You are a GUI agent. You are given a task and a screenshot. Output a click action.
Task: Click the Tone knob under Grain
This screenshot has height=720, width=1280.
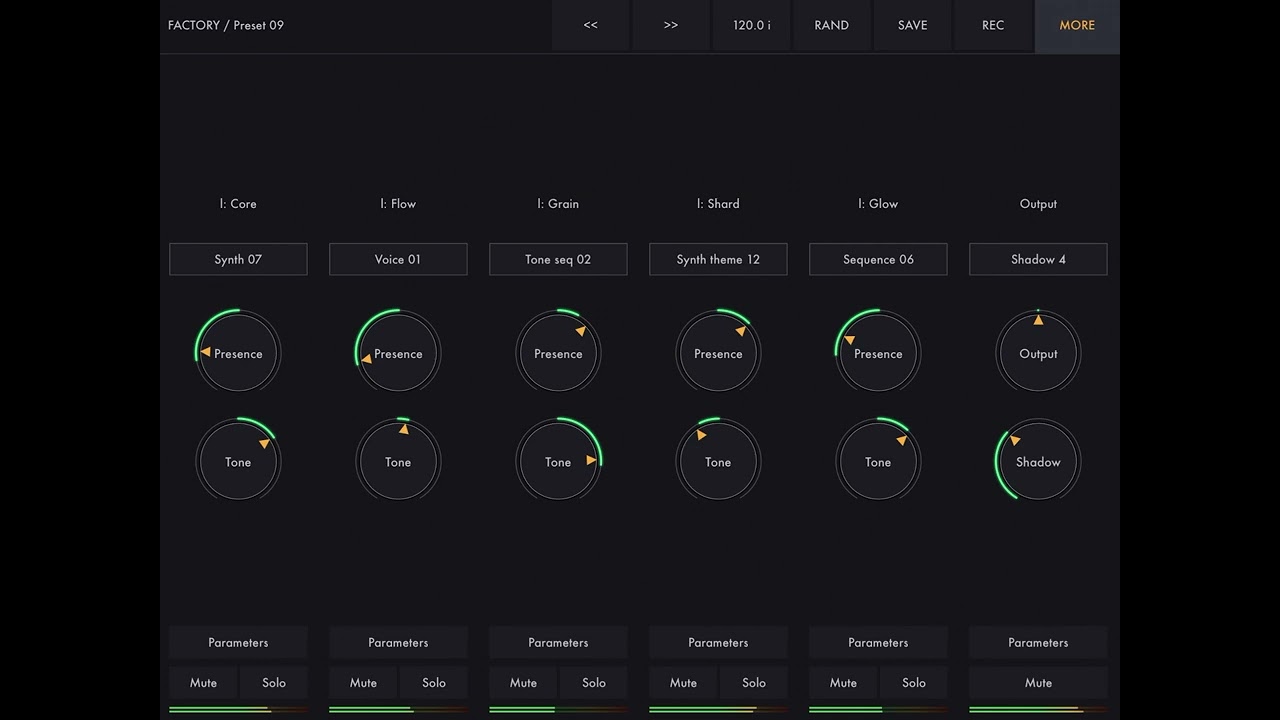tap(558, 461)
